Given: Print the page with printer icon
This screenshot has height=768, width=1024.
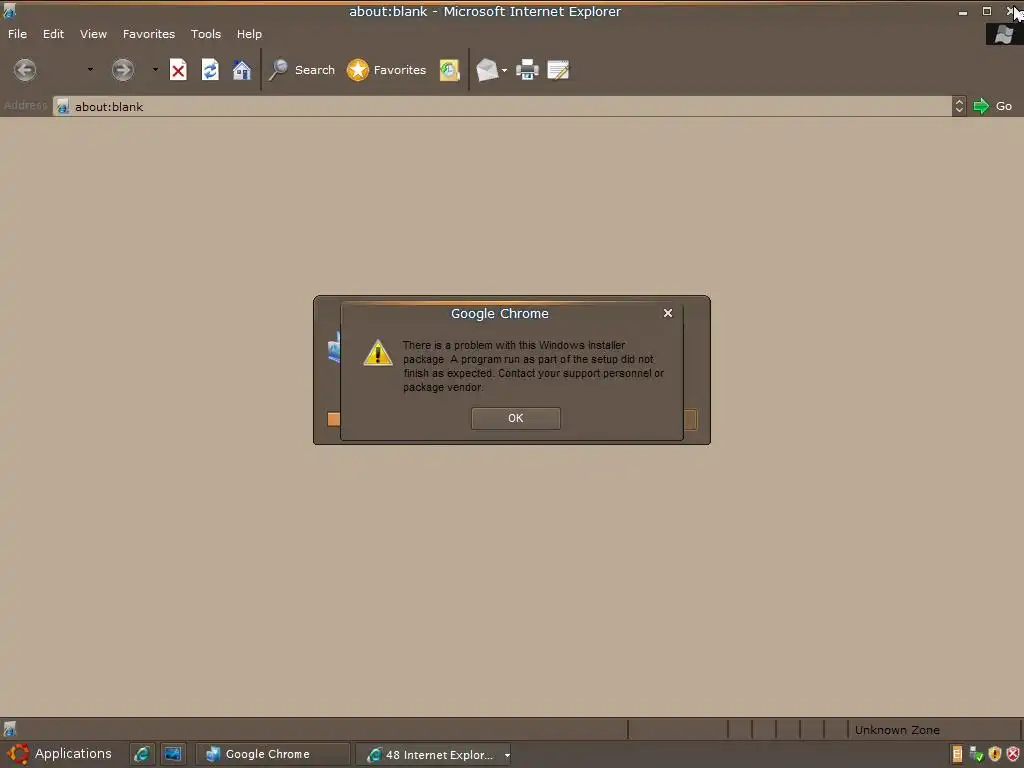Looking at the screenshot, I should [527, 70].
